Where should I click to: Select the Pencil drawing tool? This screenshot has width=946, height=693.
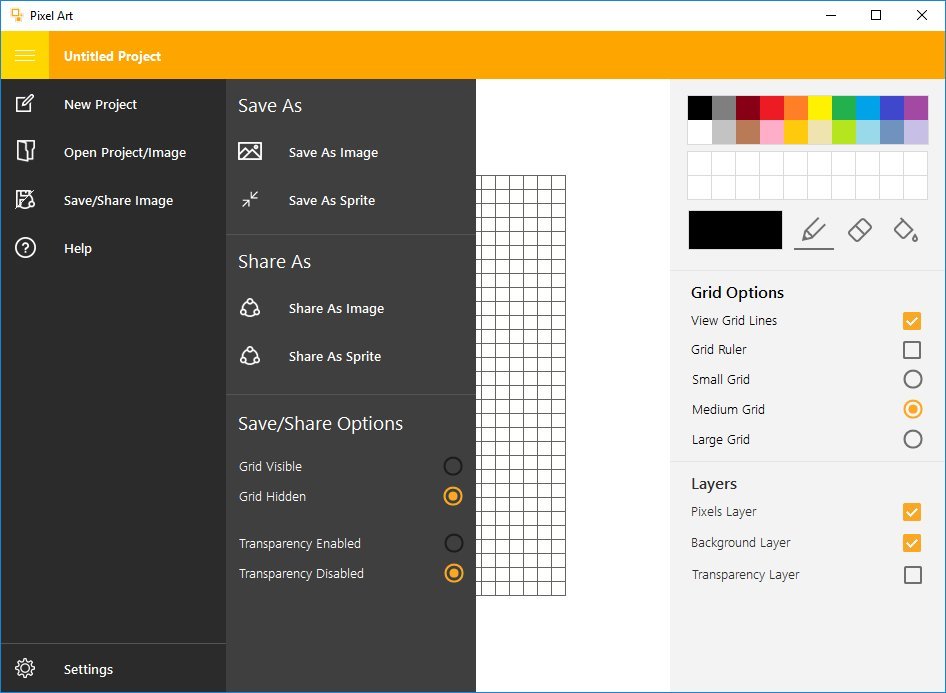click(x=813, y=230)
